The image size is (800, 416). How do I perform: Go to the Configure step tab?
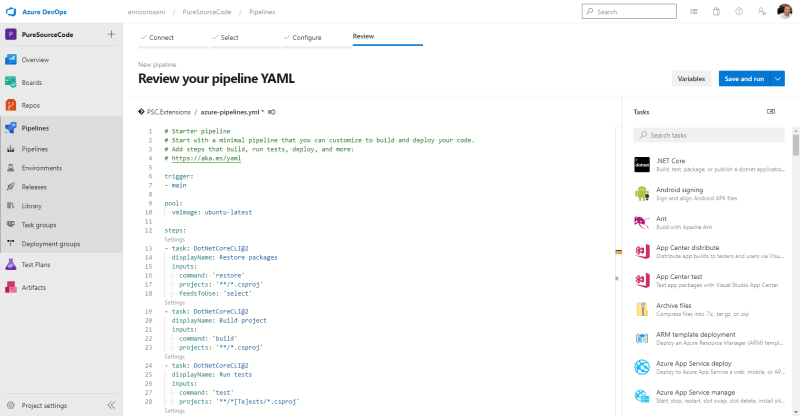click(316, 38)
